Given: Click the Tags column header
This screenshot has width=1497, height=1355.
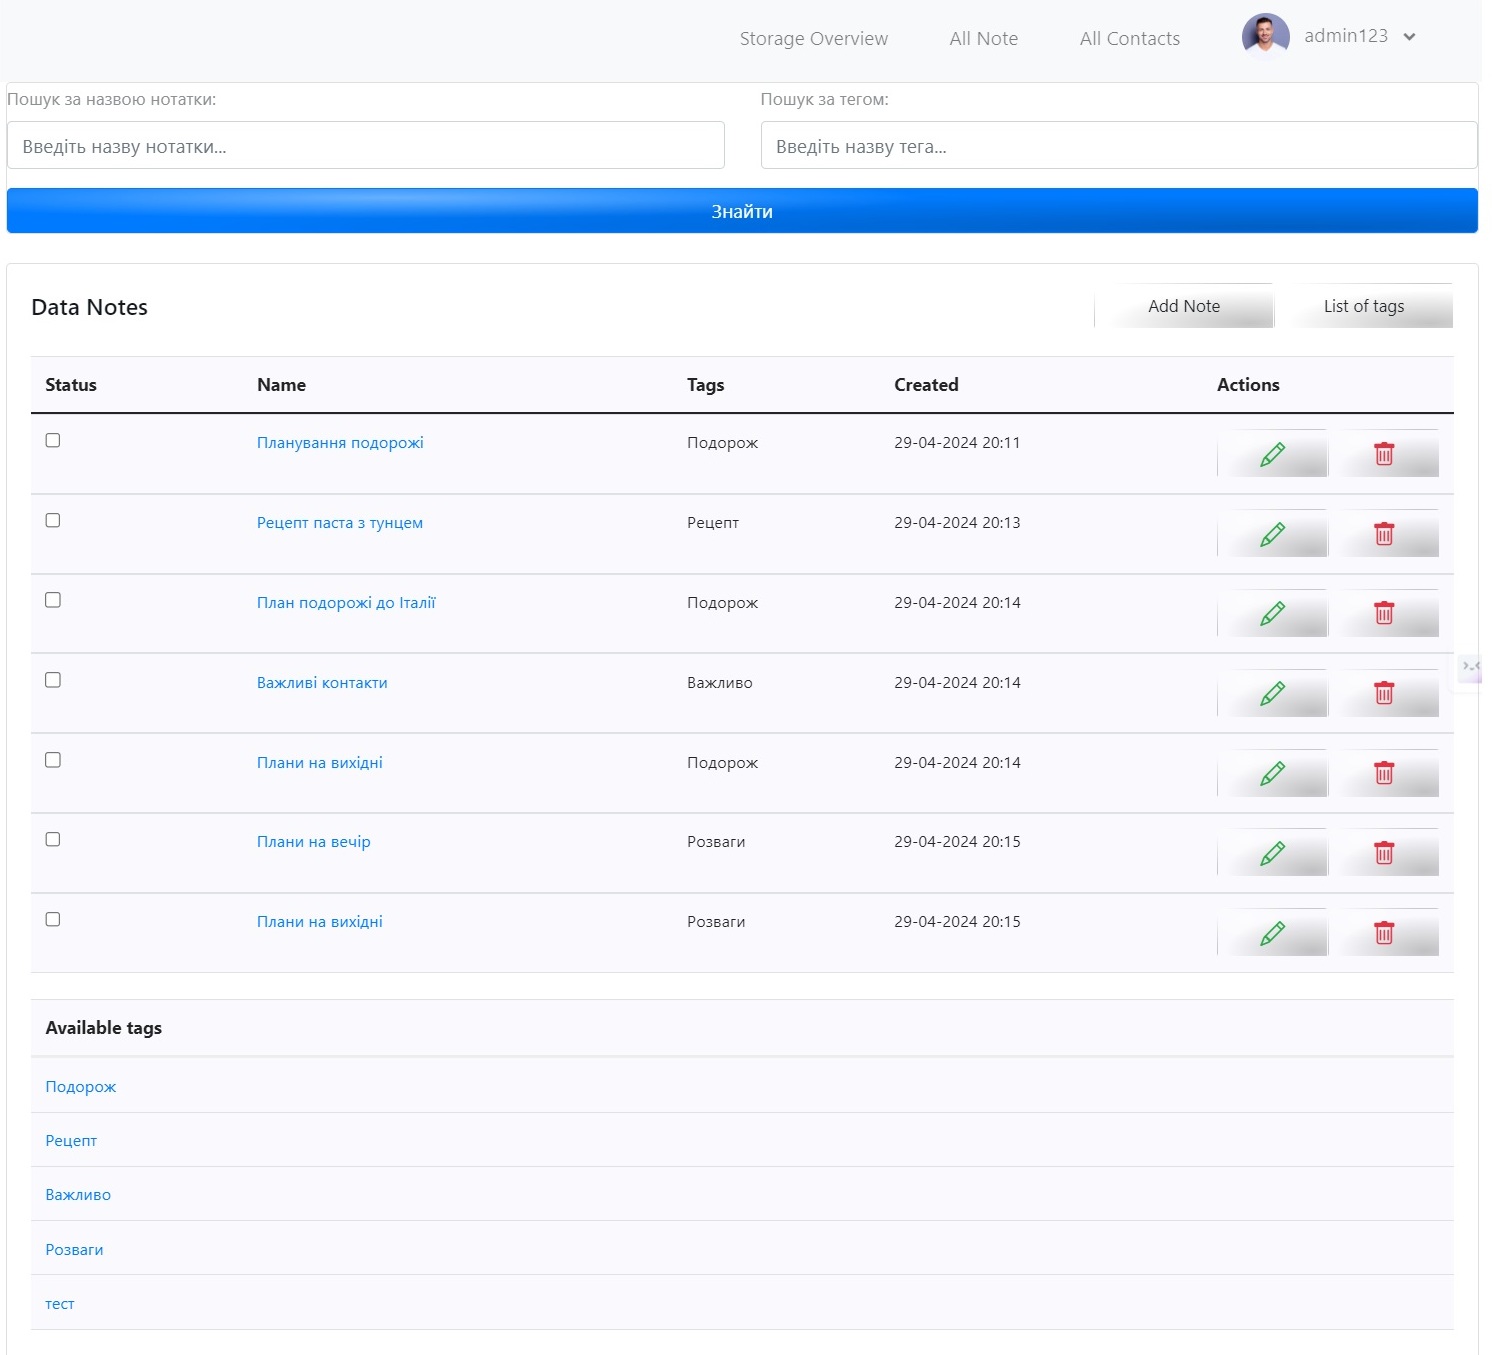Looking at the screenshot, I should pyautogui.click(x=705, y=384).
